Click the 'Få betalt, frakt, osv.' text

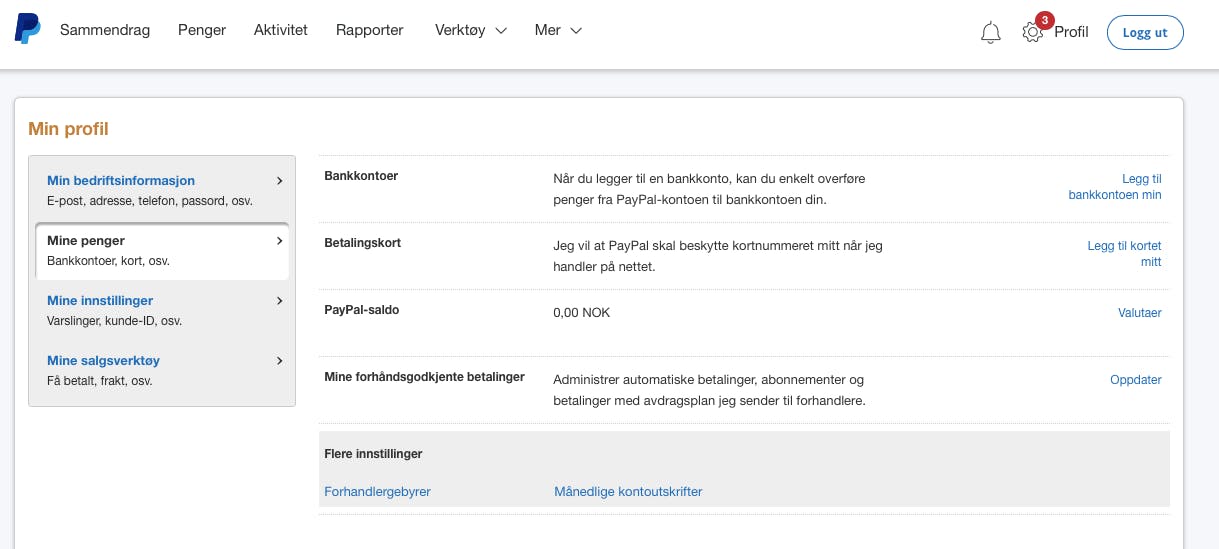click(x=100, y=381)
